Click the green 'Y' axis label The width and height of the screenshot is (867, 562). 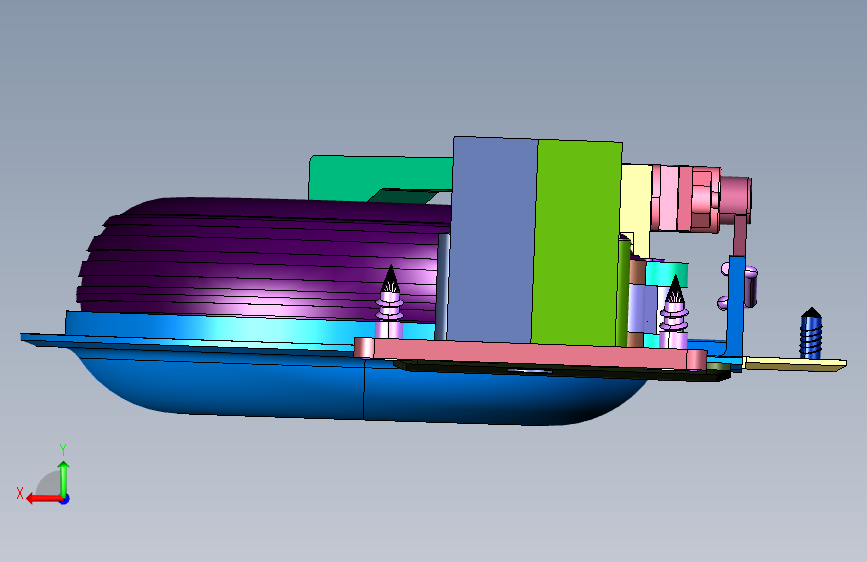(x=63, y=450)
